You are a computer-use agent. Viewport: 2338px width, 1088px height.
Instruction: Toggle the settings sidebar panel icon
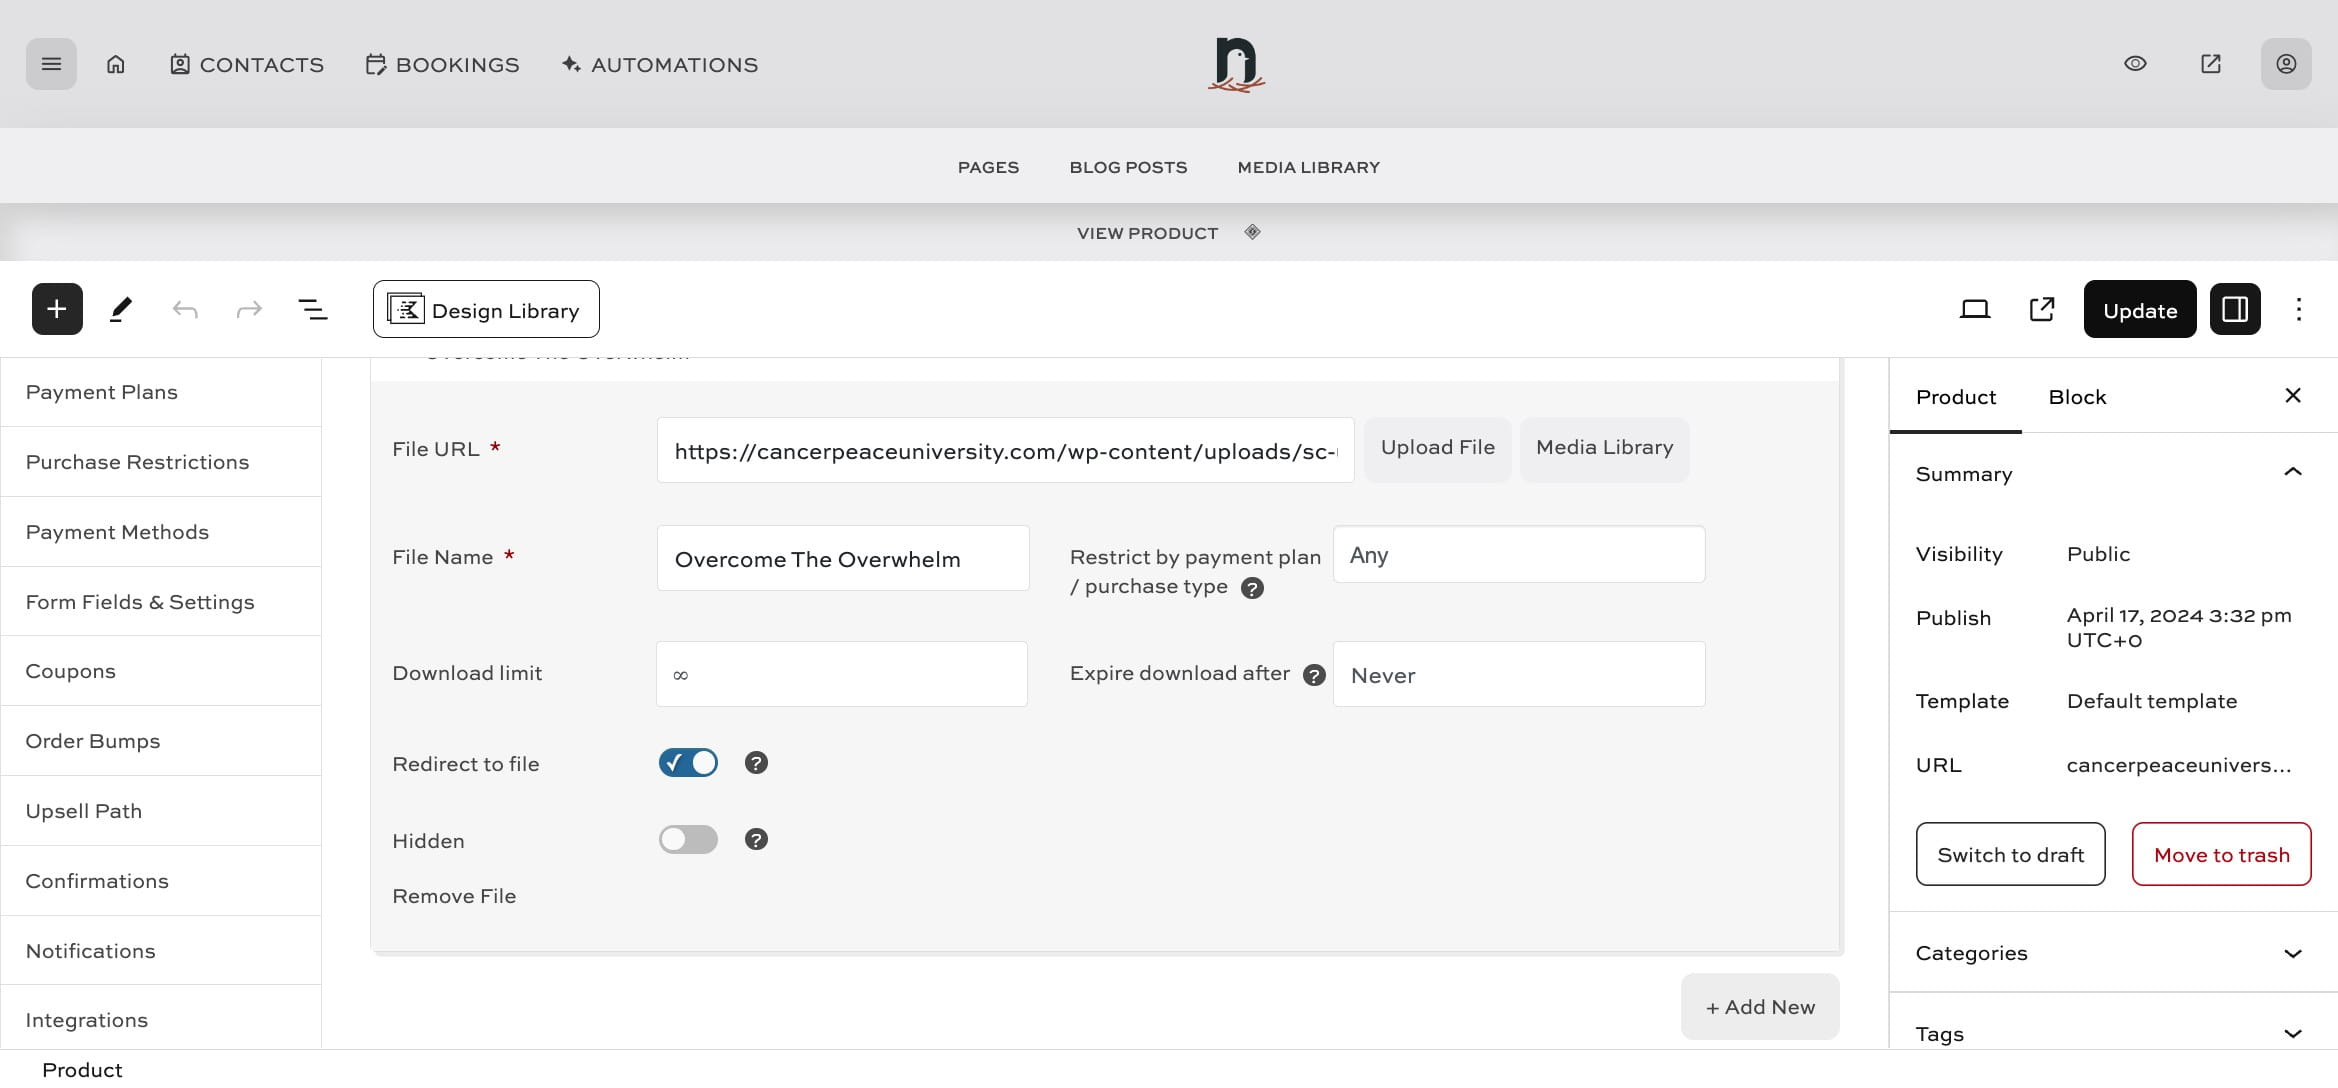tap(2235, 309)
